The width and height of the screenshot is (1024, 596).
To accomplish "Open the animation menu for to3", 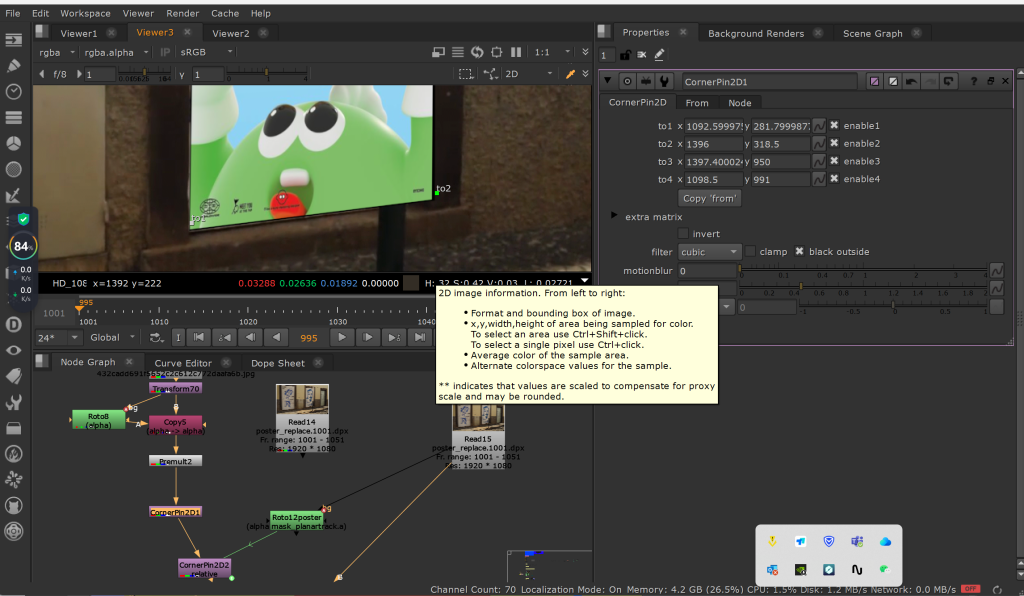I will 819,162.
